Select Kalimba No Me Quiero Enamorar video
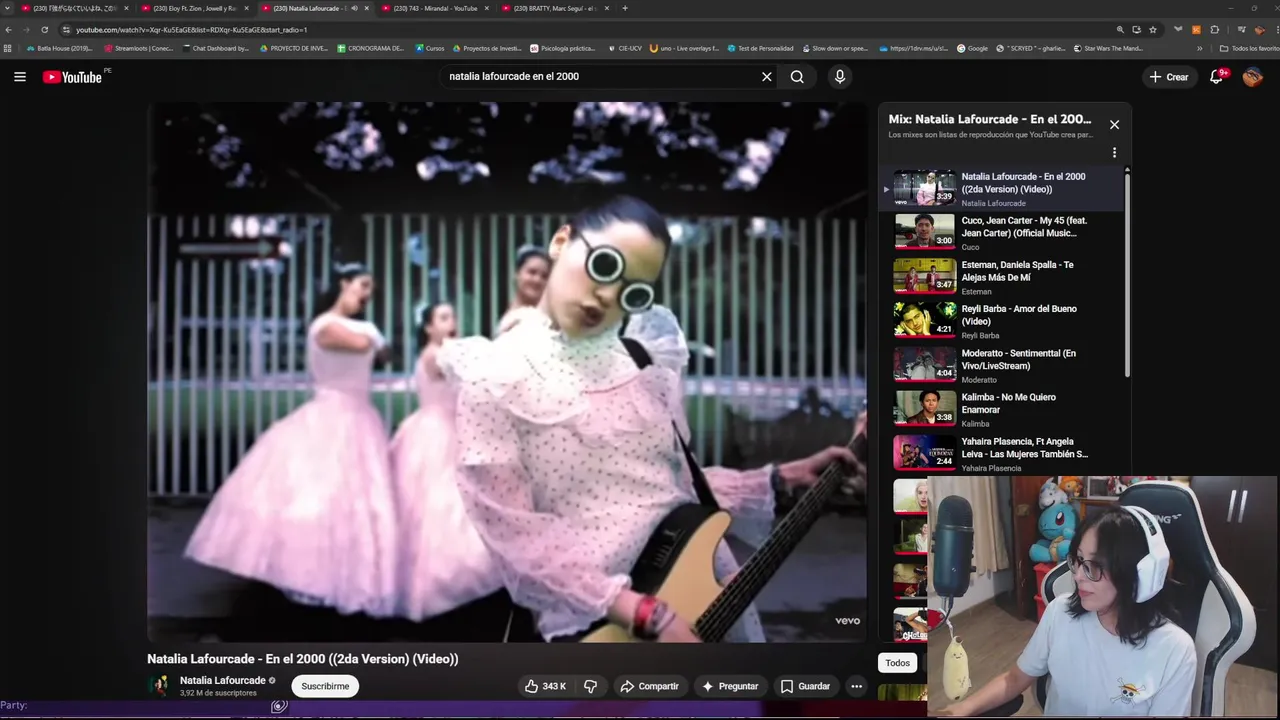 click(1001, 409)
